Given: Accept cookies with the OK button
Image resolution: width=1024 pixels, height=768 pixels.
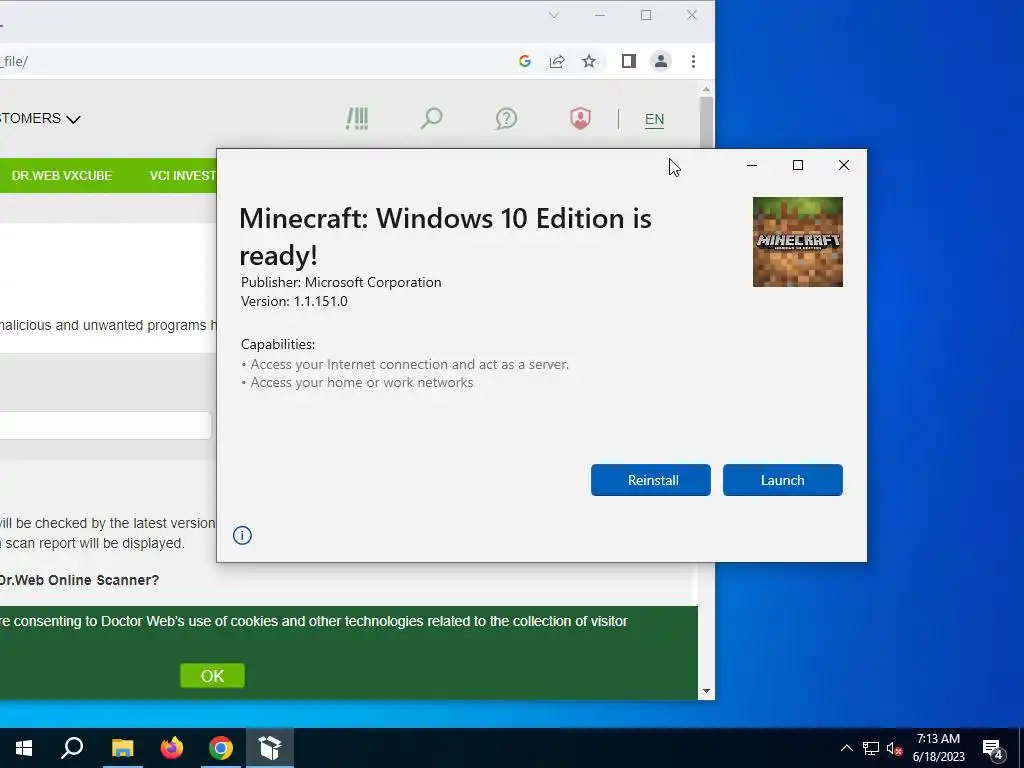Looking at the screenshot, I should (212, 676).
